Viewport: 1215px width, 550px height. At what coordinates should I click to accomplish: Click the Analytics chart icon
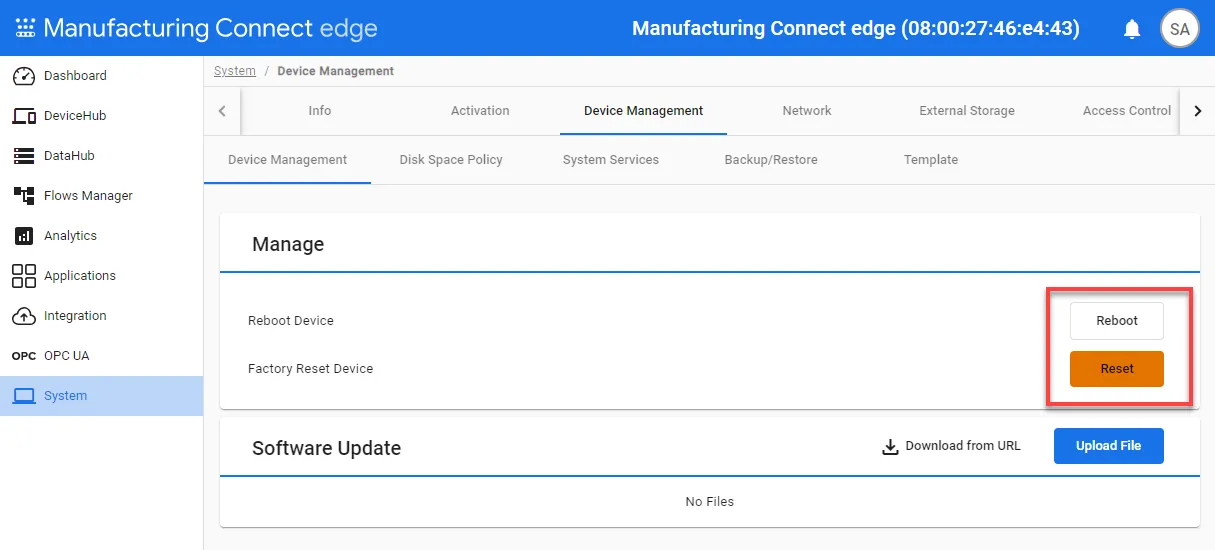click(x=24, y=236)
